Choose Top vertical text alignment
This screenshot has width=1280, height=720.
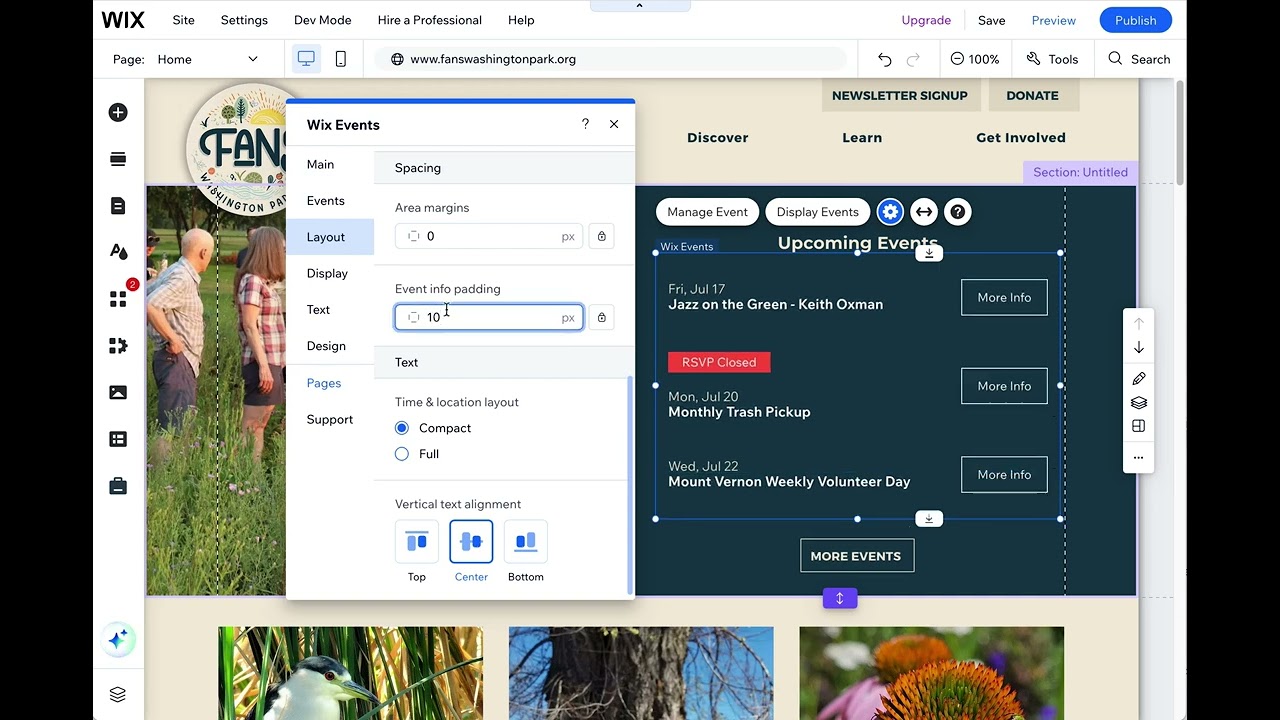417,542
